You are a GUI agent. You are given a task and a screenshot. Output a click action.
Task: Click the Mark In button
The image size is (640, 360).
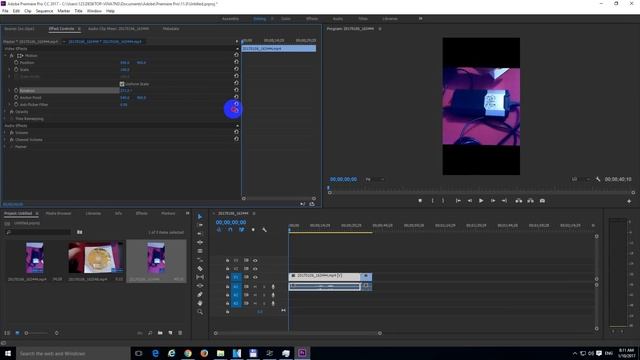coord(432,201)
